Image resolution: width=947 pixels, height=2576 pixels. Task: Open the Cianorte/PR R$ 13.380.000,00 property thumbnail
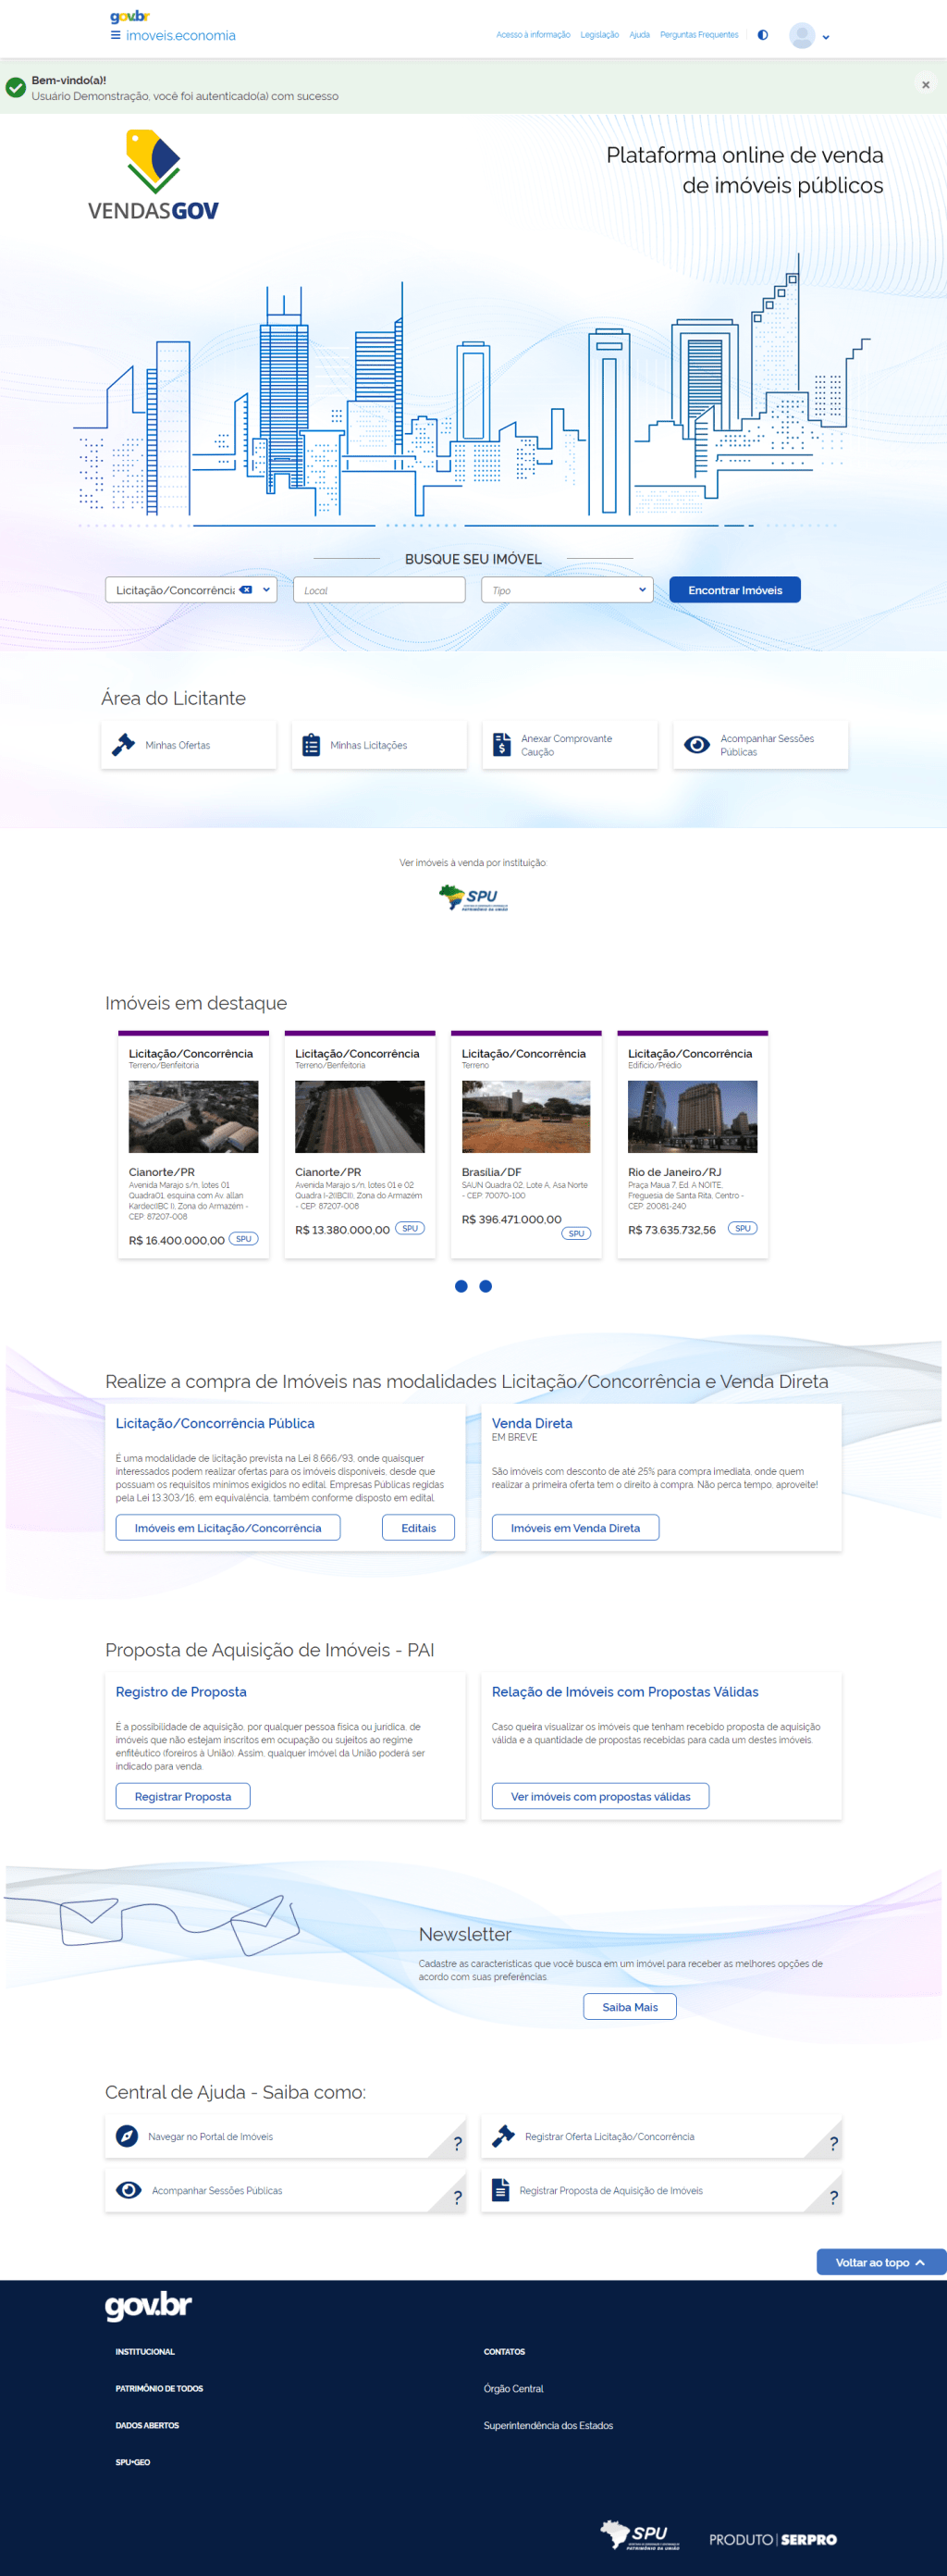(360, 1116)
